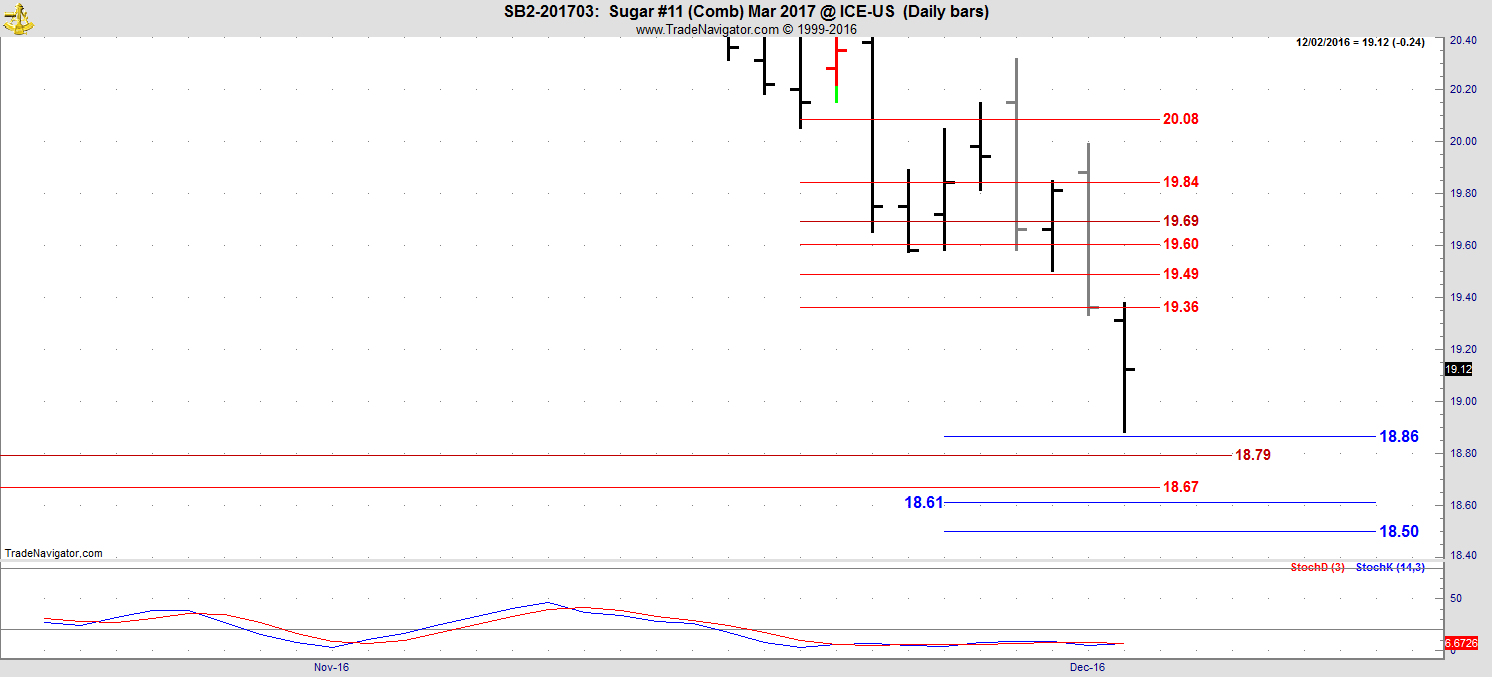
Task: Select the 18.79 red support label
Action: [1253, 455]
